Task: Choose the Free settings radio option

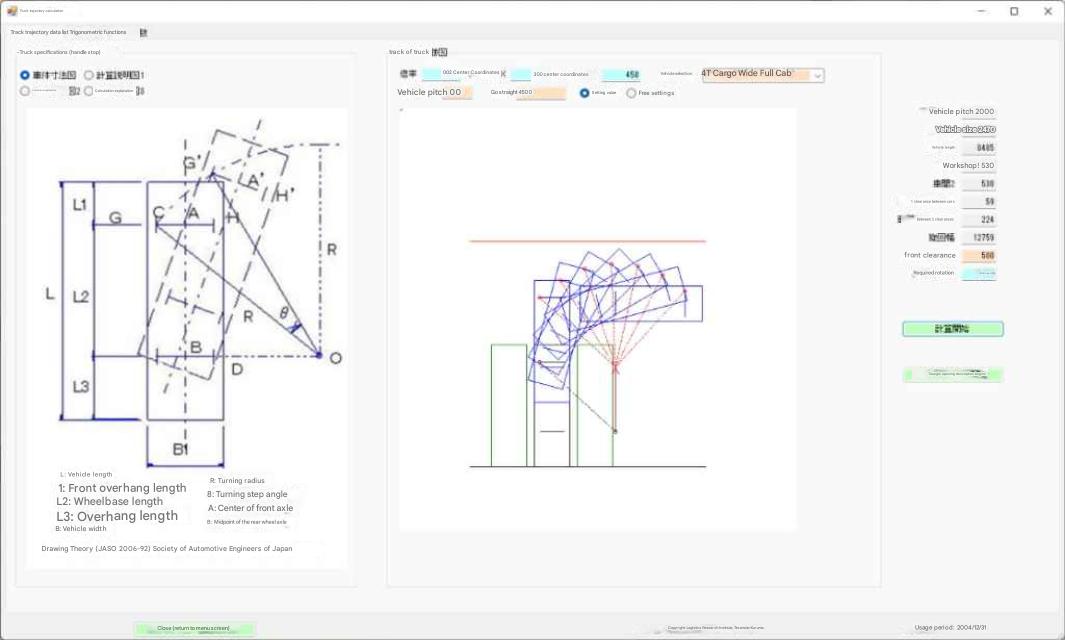Action: (x=631, y=93)
